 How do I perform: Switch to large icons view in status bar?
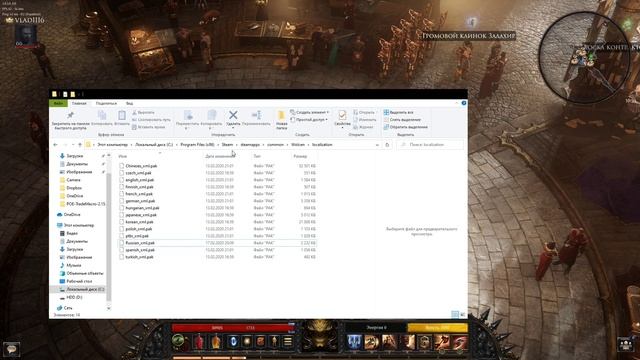463,314
